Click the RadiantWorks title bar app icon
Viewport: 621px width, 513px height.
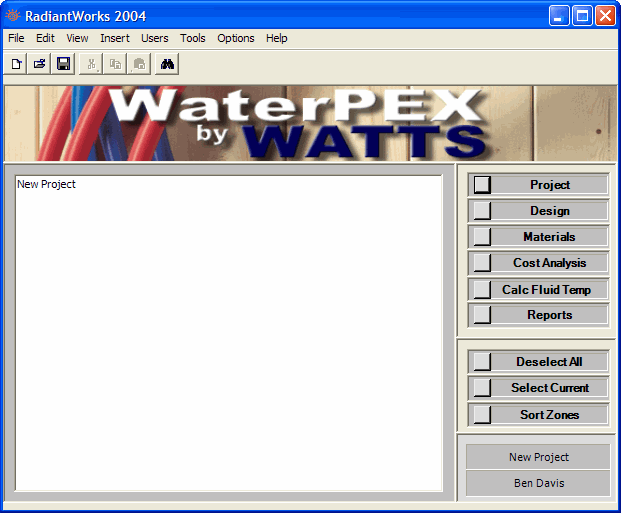pos(13,16)
